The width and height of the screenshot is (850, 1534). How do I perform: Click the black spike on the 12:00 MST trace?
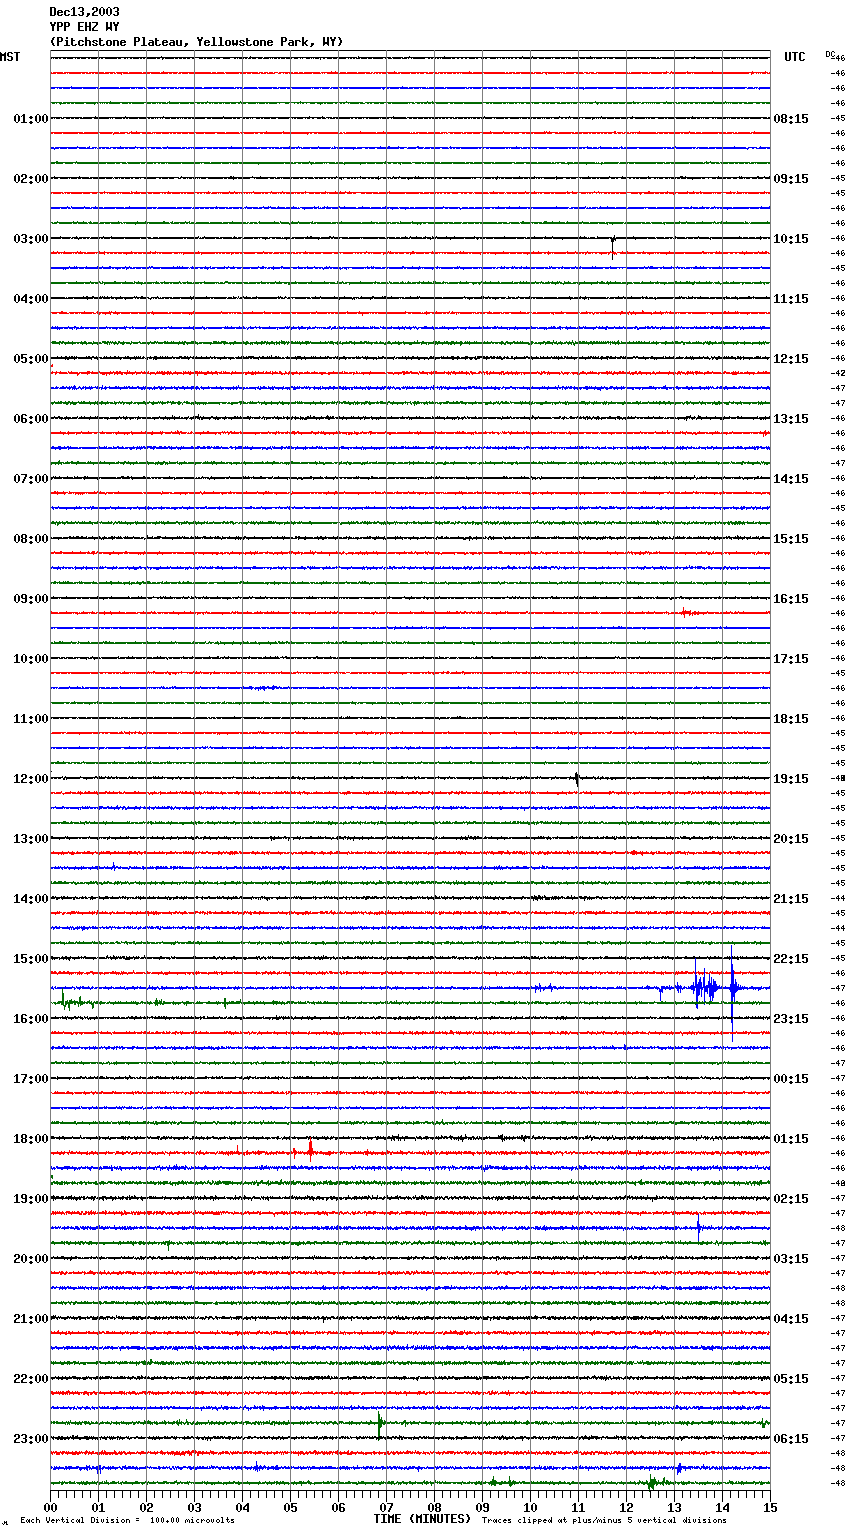coord(577,779)
